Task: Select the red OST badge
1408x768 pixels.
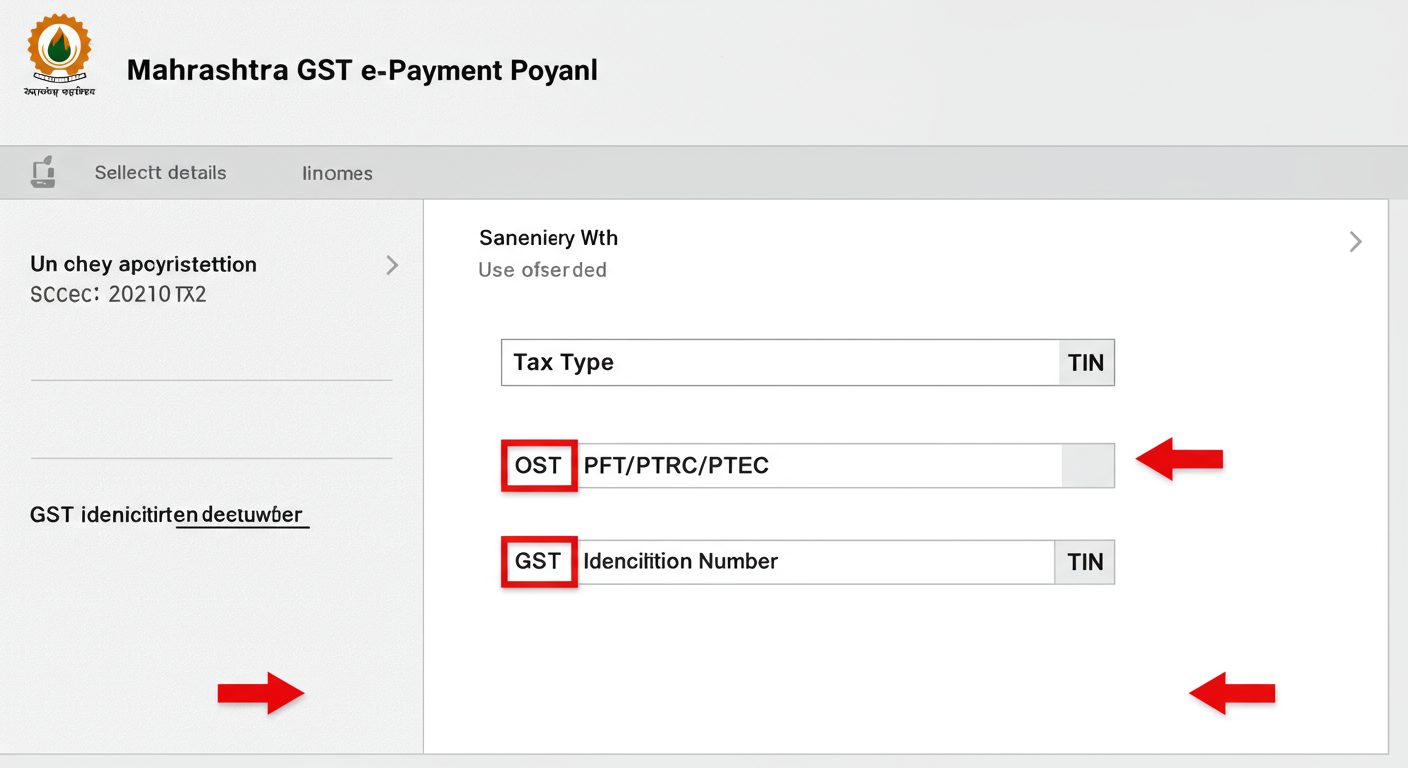Action: [539, 465]
